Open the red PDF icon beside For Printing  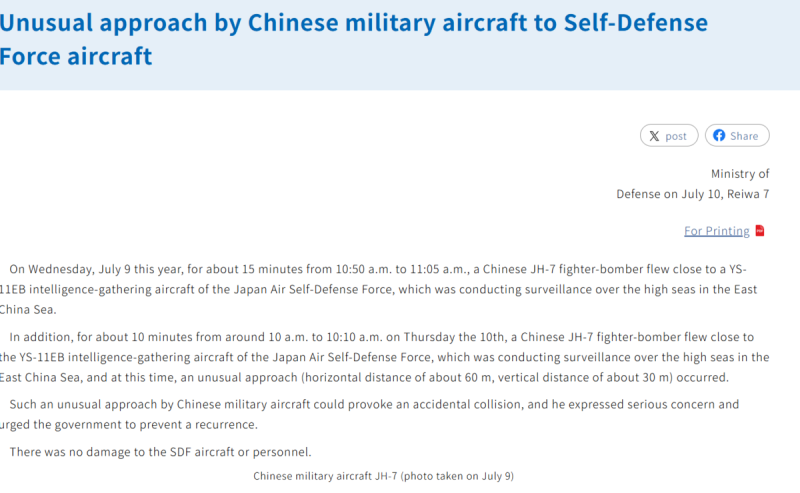point(760,231)
